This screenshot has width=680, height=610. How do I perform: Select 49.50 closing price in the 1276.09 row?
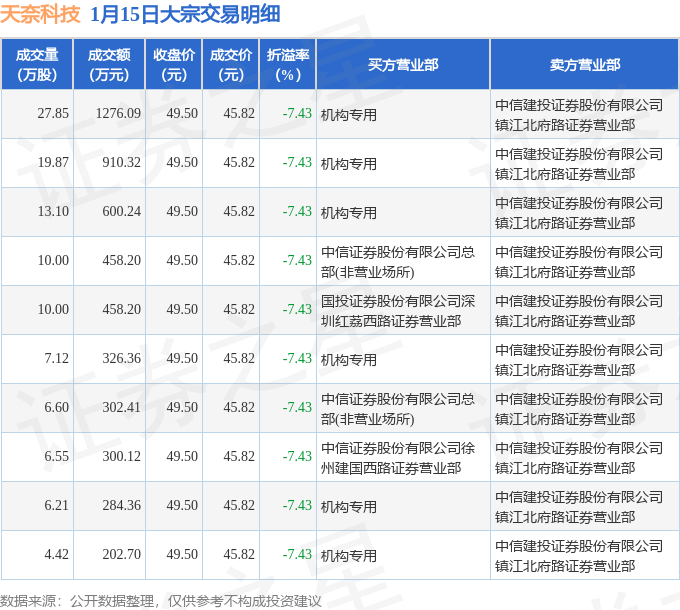(x=182, y=114)
